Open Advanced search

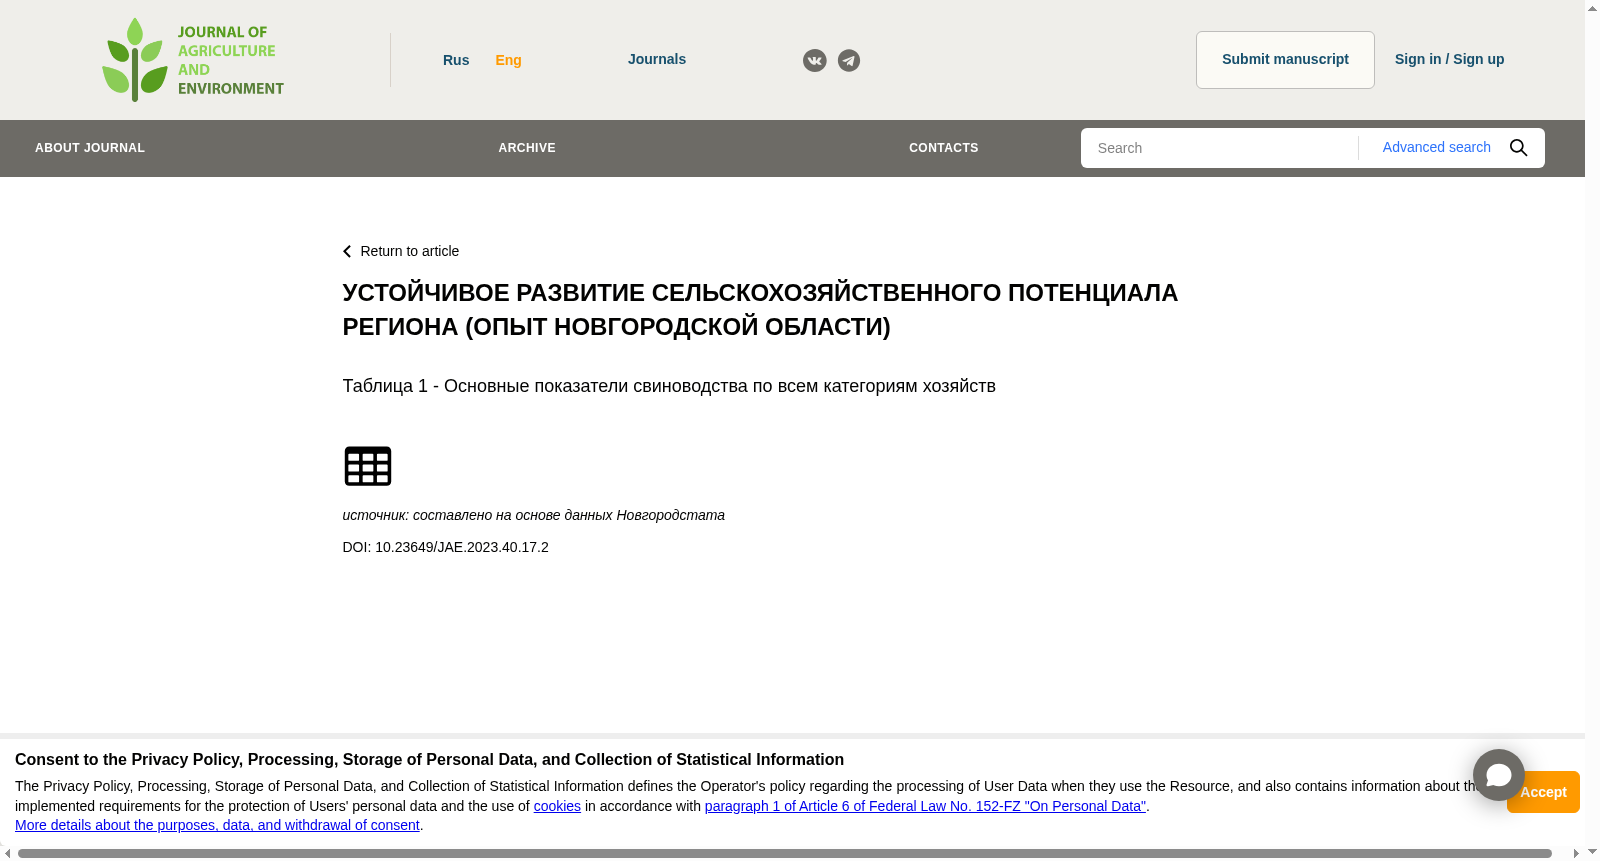pos(1436,147)
